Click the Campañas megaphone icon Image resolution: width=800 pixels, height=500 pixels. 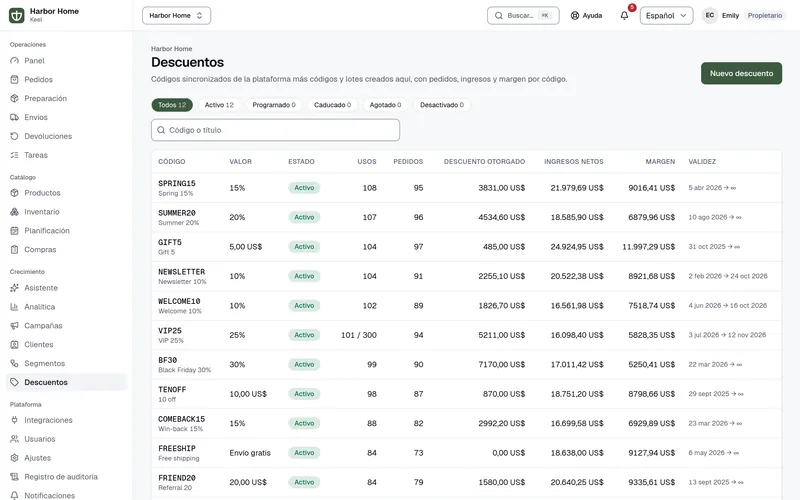click(x=14, y=326)
